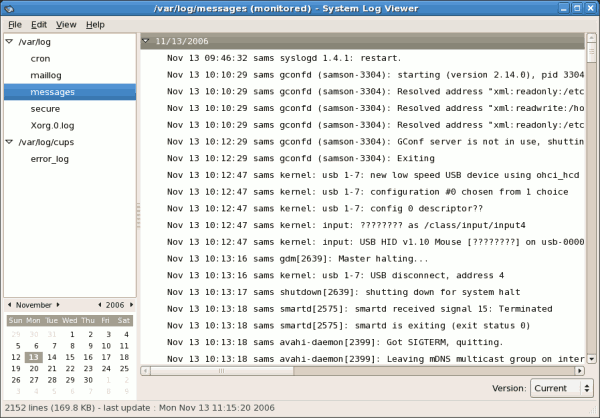Click the window menu icon in title bar

[x=9, y=9]
